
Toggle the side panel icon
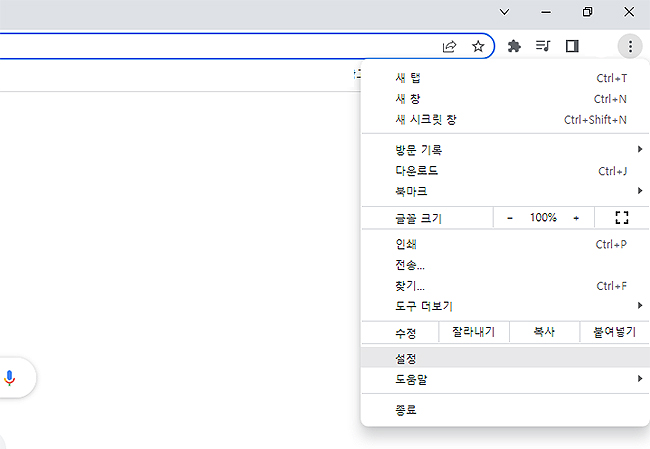pyautogui.click(x=572, y=46)
